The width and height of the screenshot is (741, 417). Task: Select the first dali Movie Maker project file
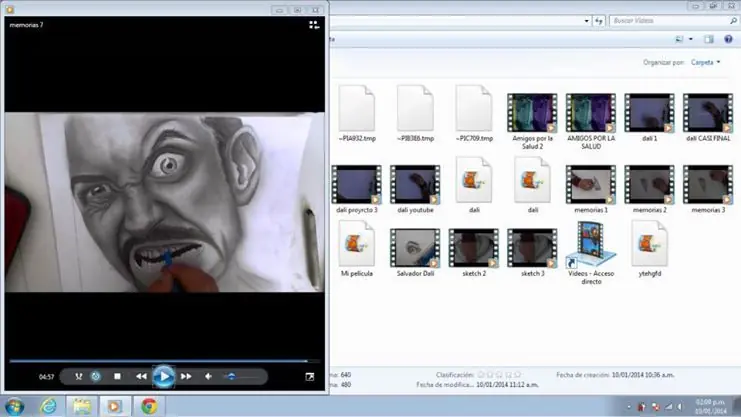click(474, 185)
